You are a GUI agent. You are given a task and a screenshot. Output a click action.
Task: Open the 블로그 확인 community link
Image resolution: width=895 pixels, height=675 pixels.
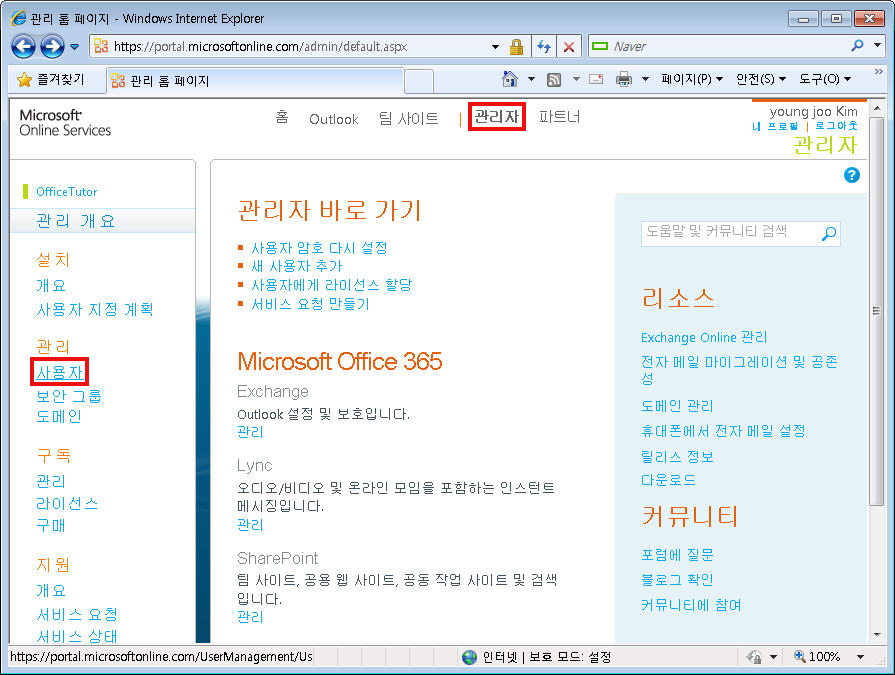click(677, 580)
